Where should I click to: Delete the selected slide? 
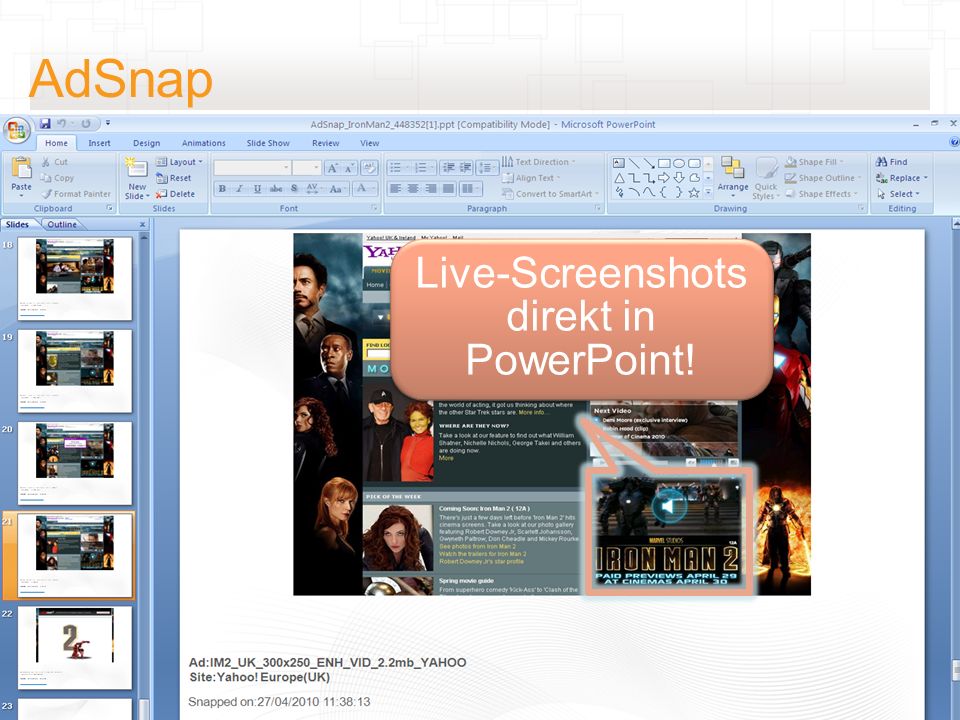pyautogui.click(x=175, y=194)
